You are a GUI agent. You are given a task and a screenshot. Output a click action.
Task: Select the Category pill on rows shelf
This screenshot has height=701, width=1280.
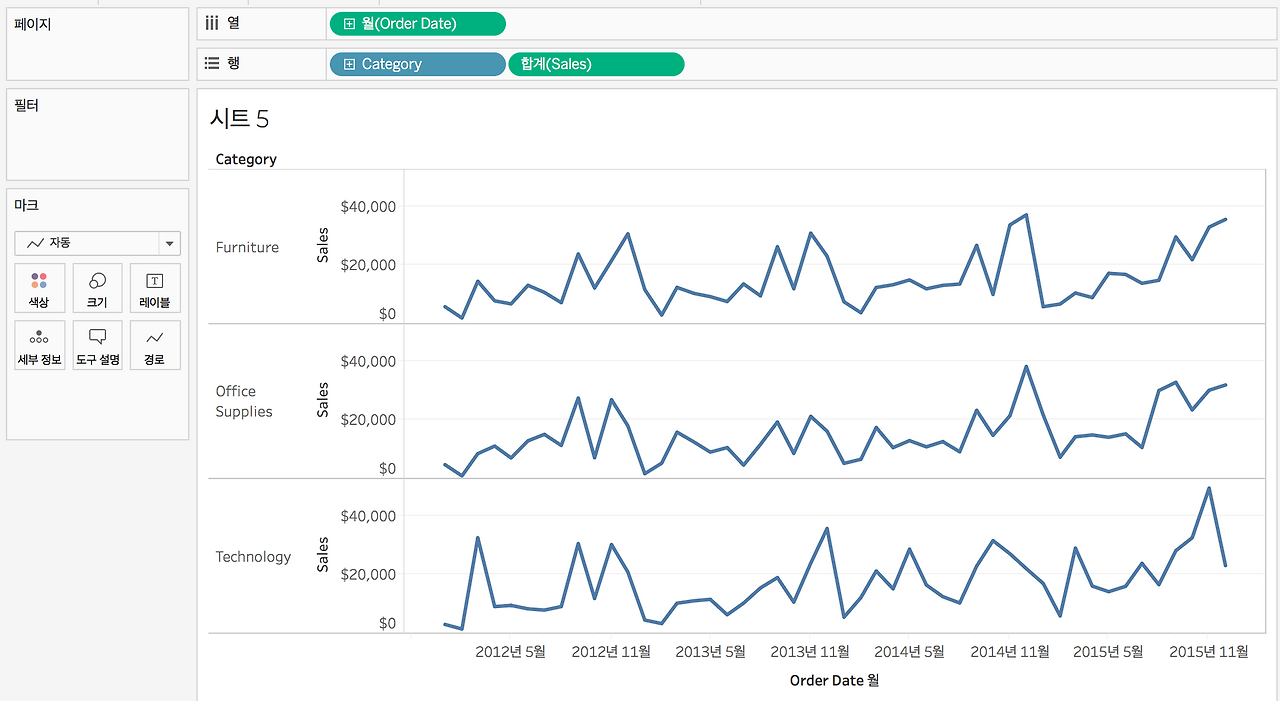coord(417,64)
